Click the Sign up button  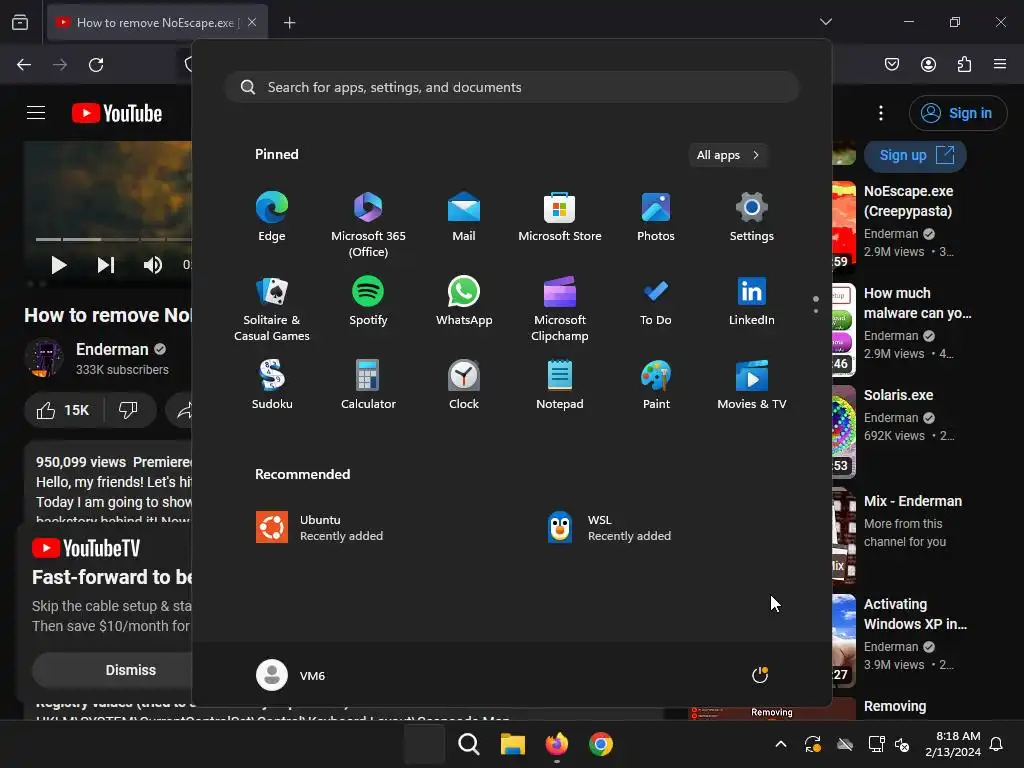point(916,155)
